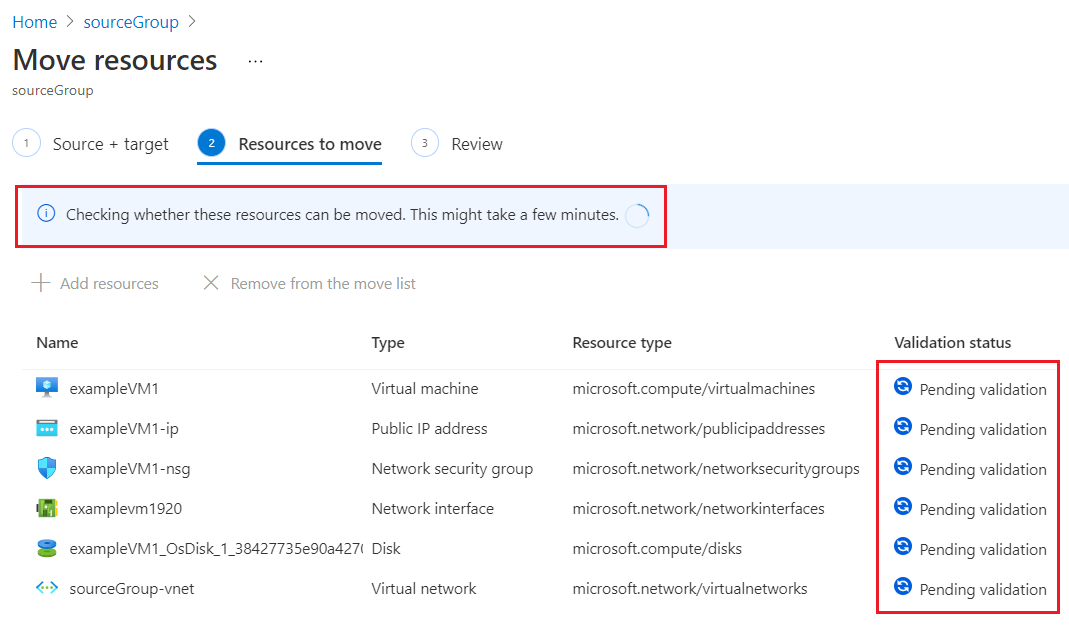
Task: Click the loading spinner in the info banner
Action: pyautogui.click(x=637, y=214)
